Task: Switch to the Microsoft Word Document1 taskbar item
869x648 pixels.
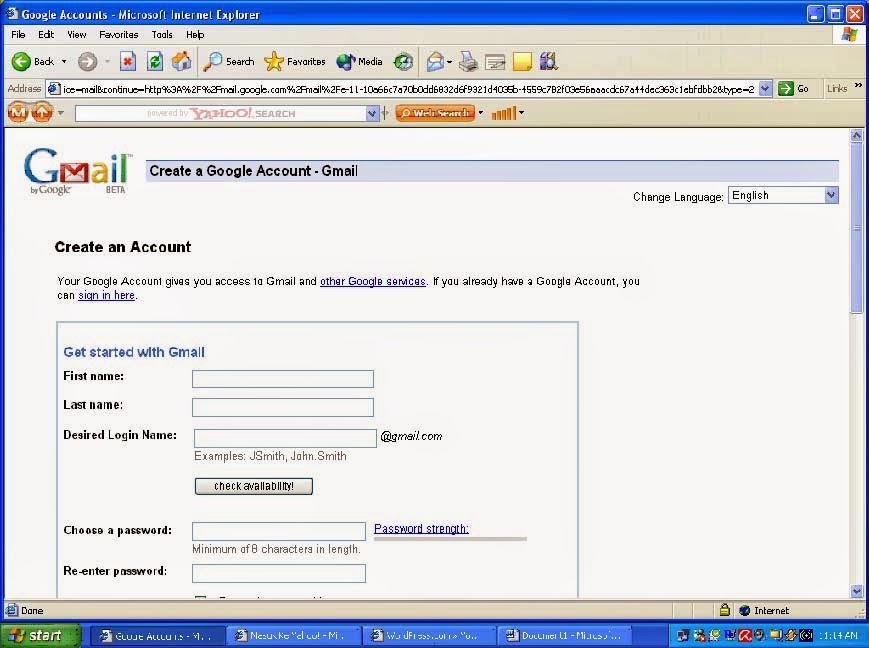Action: 567,636
